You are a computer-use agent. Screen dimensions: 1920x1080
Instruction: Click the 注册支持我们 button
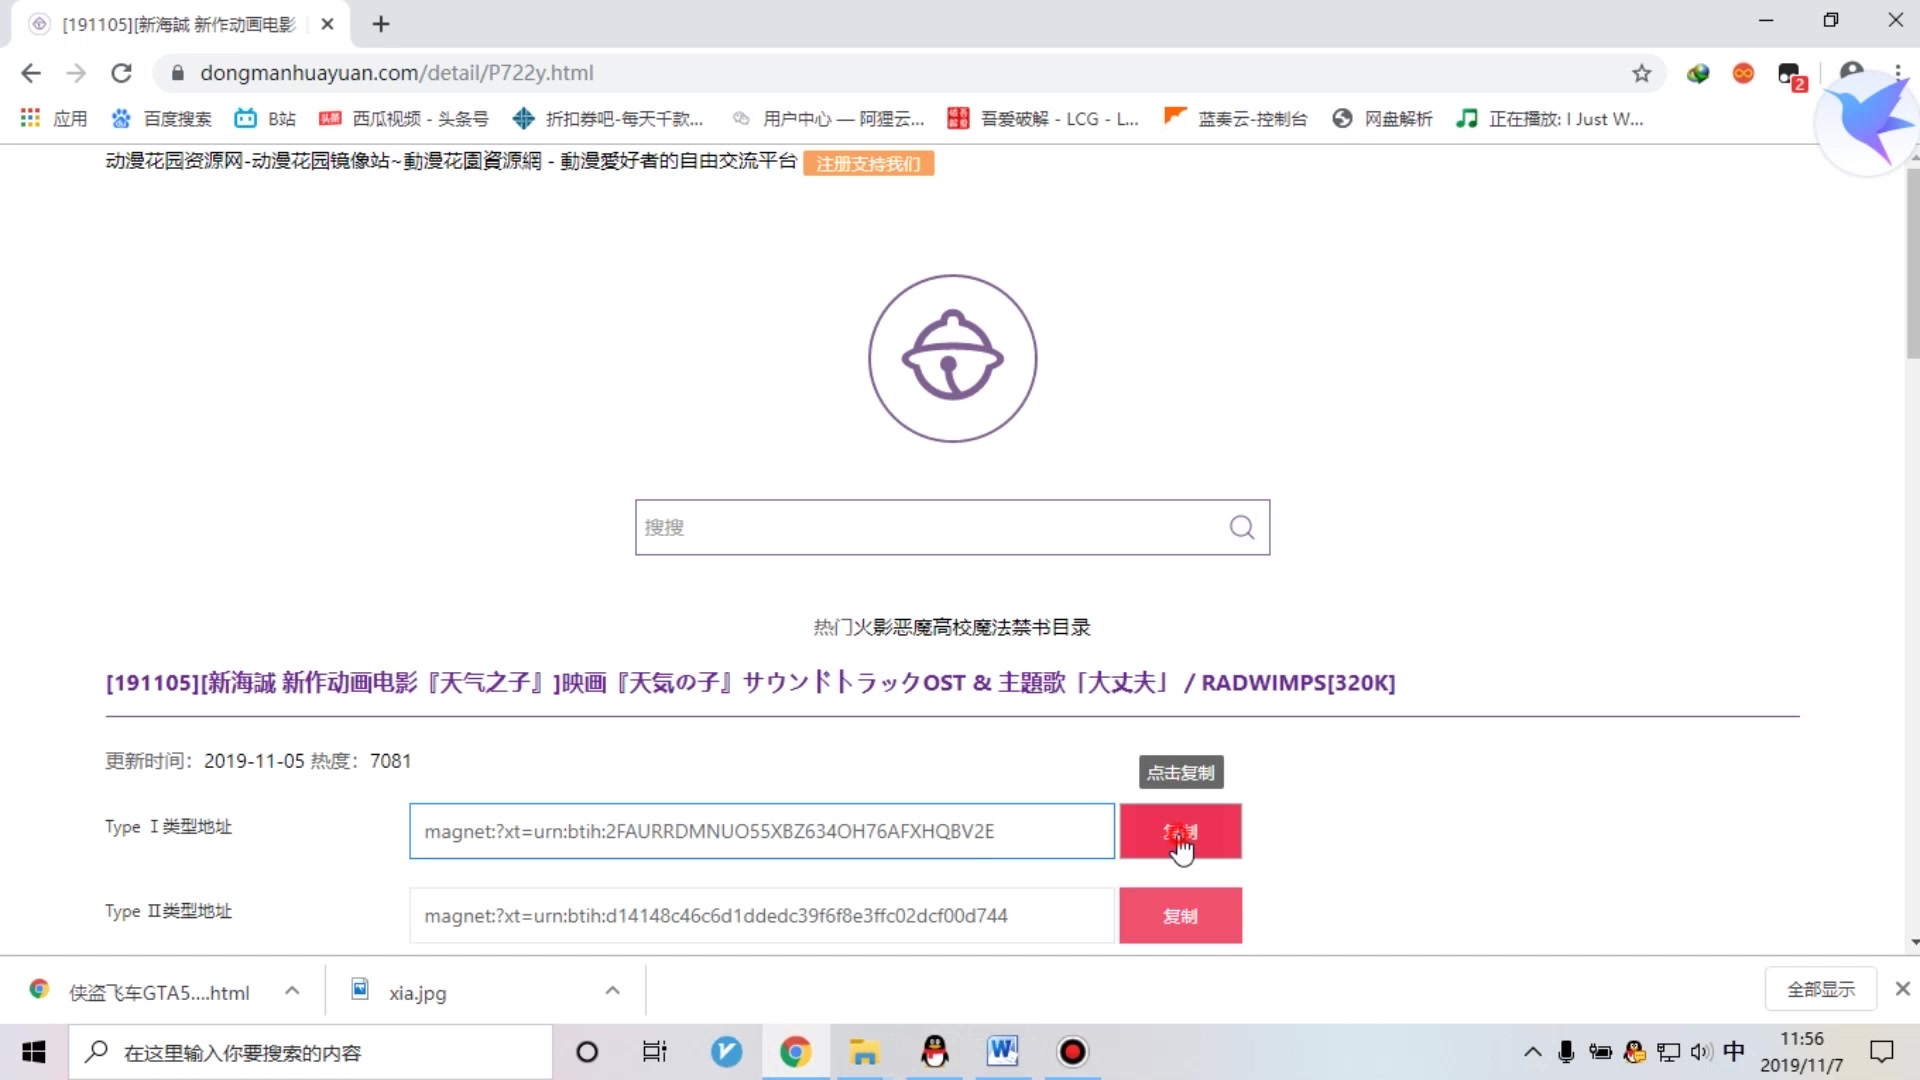click(x=869, y=163)
